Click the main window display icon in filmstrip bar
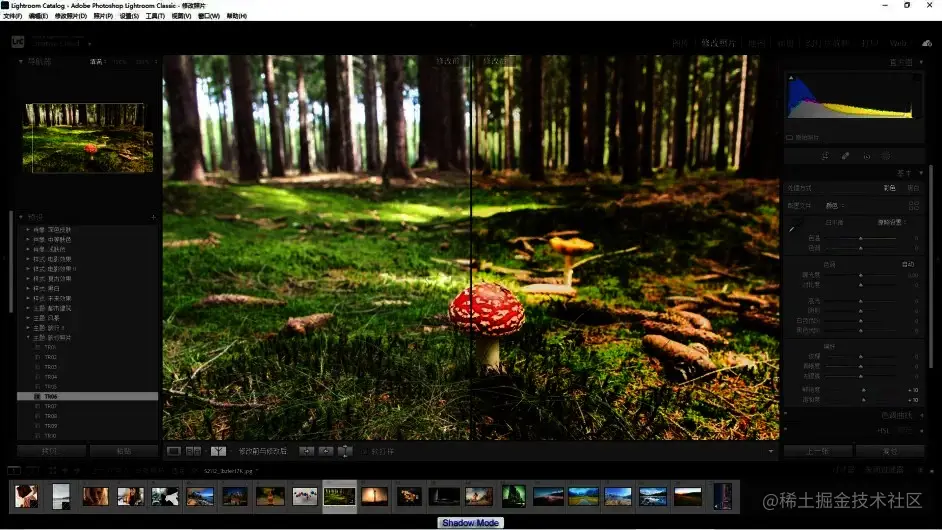Viewport: 942px width, 530px height. [x=13, y=470]
